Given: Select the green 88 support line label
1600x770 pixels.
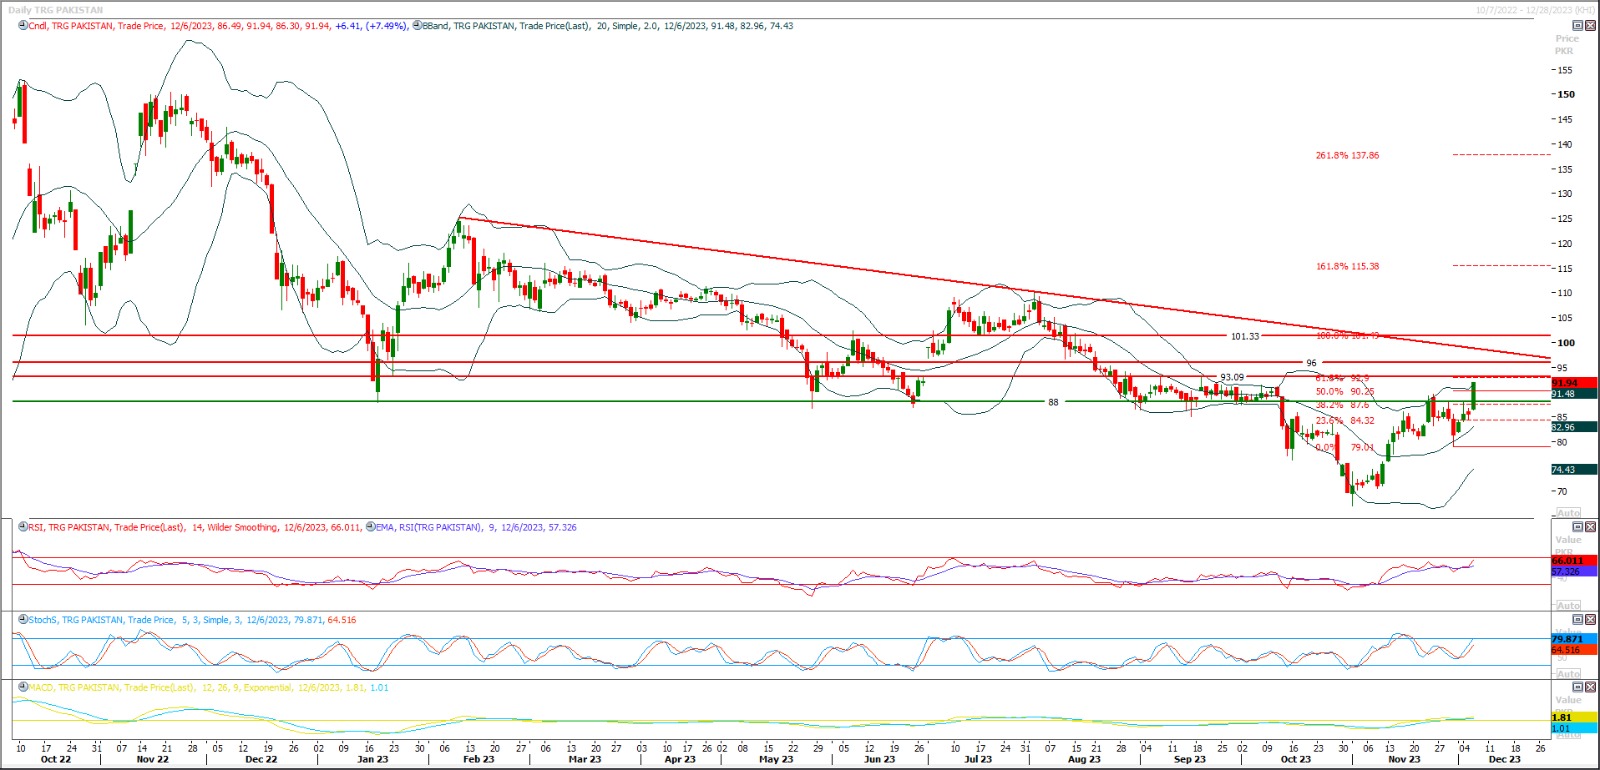Looking at the screenshot, I should click(x=1052, y=402).
